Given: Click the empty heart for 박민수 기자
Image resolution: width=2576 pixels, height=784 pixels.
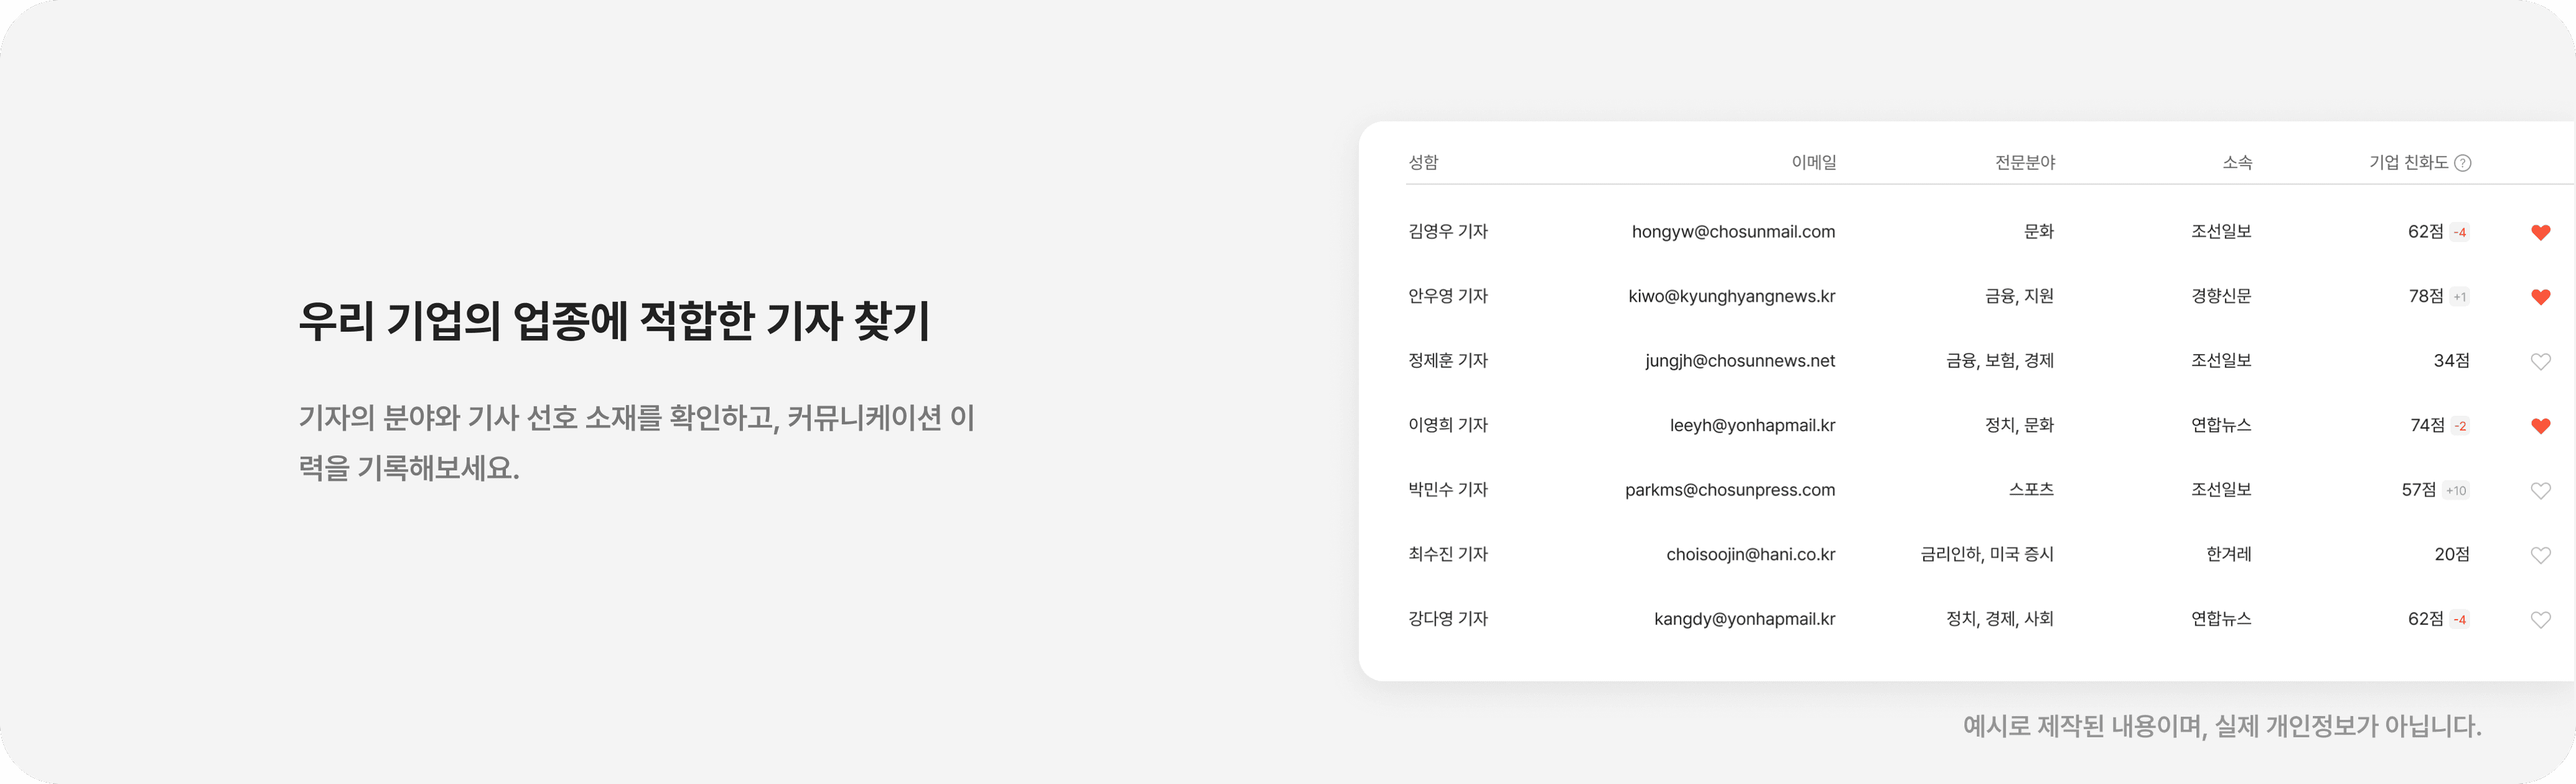Looking at the screenshot, I should [x=2540, y=491].
